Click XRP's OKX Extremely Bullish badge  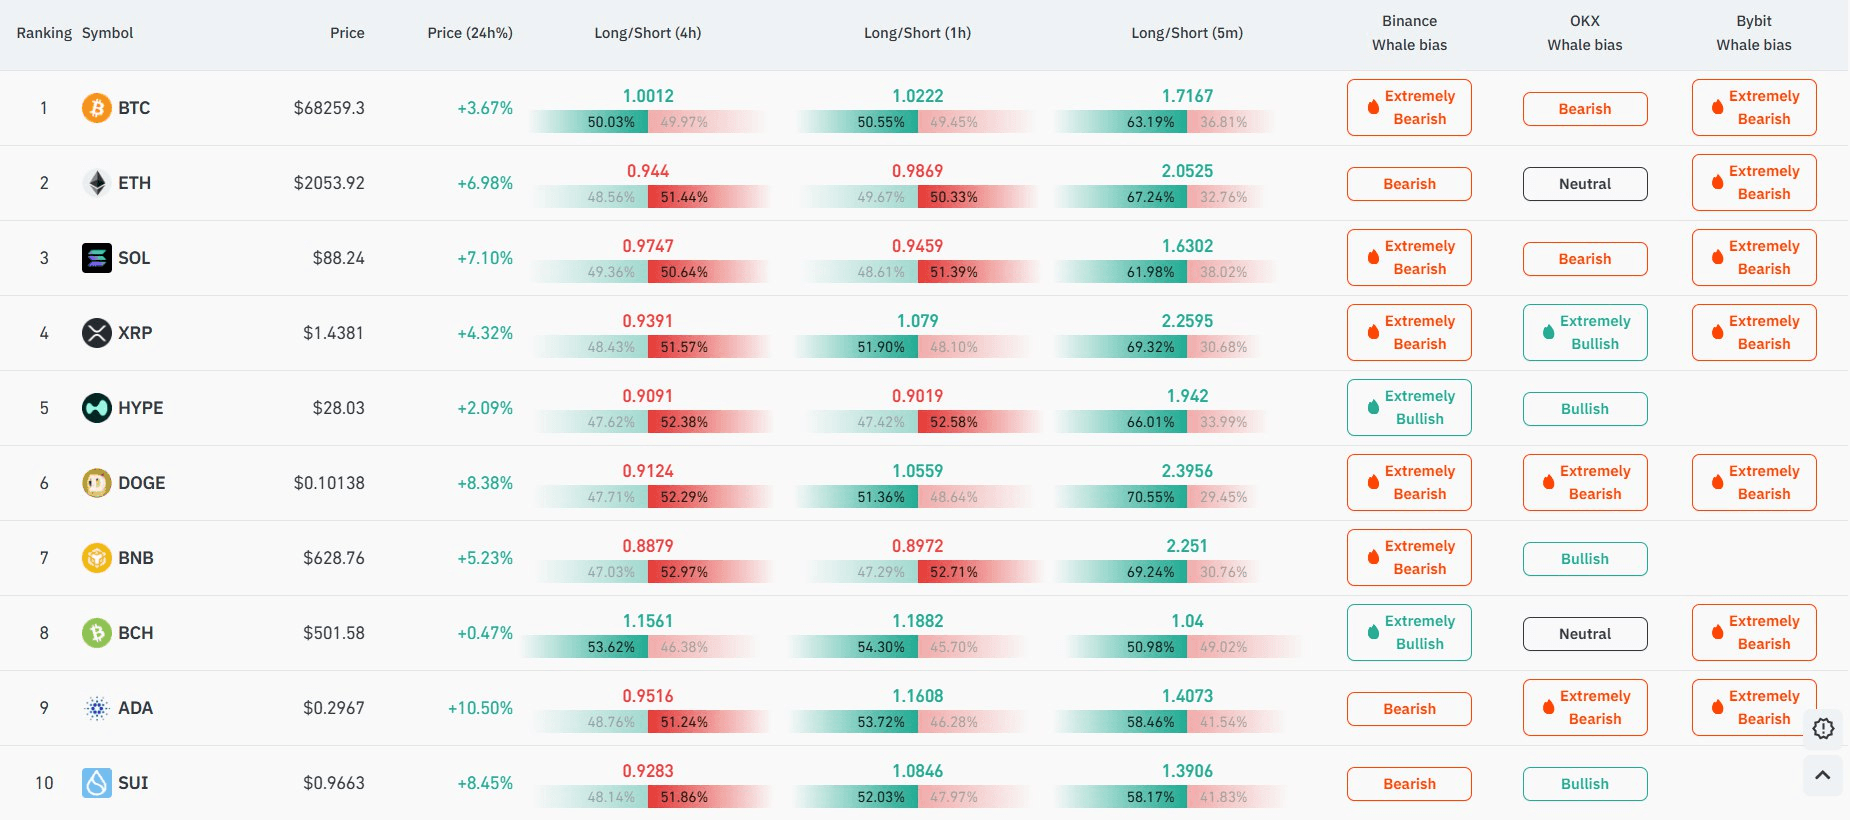[1584, 333]
